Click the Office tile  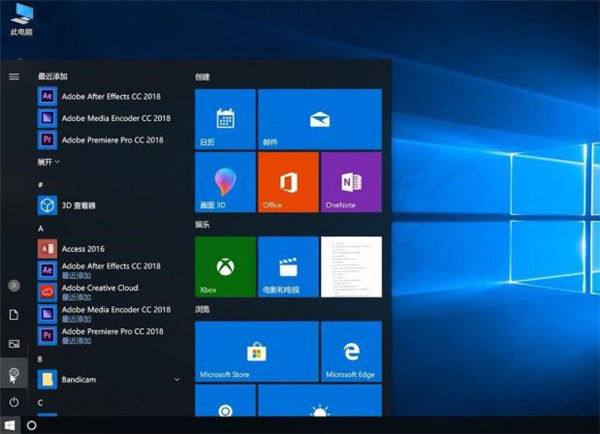288,182
